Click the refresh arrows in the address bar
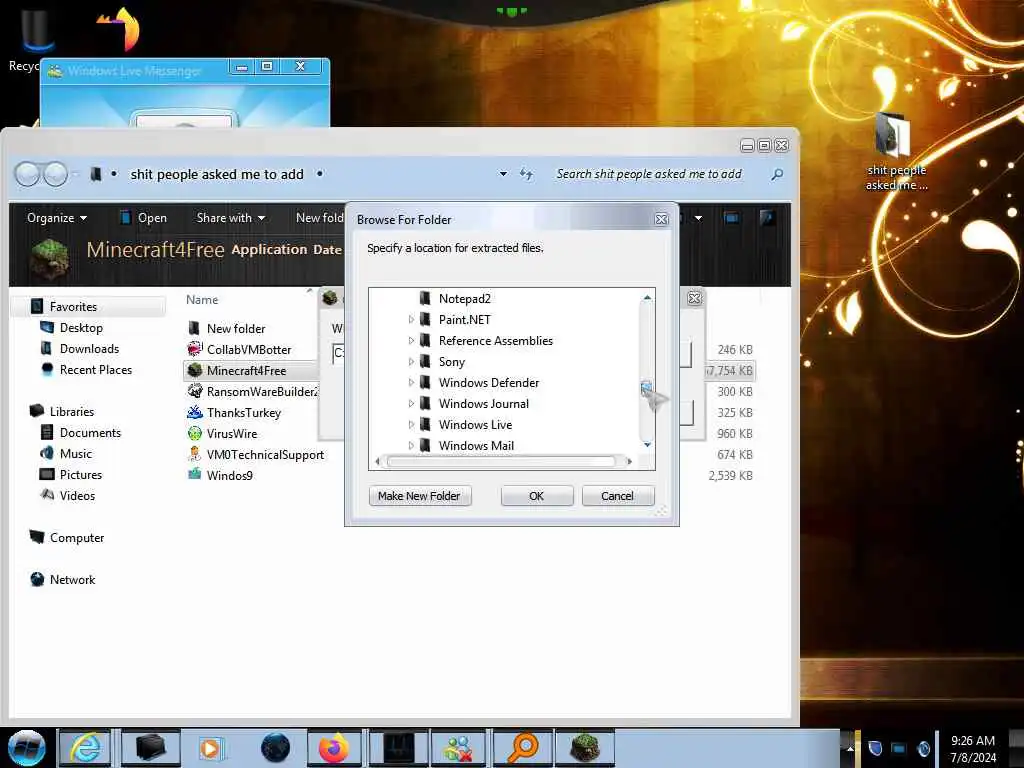The height and width of the screenshot is (768, 1024). click(x=526, y=174)
